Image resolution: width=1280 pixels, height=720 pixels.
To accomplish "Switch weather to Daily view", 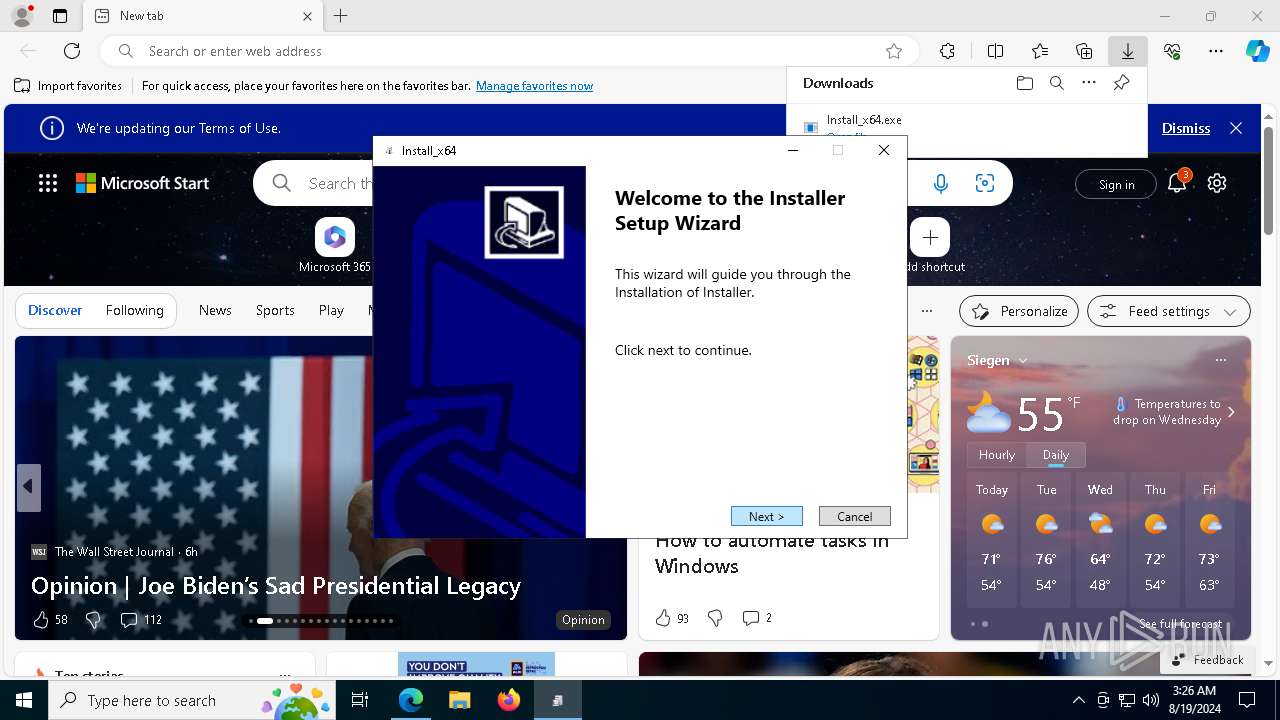I will (x=1056, y=454).
